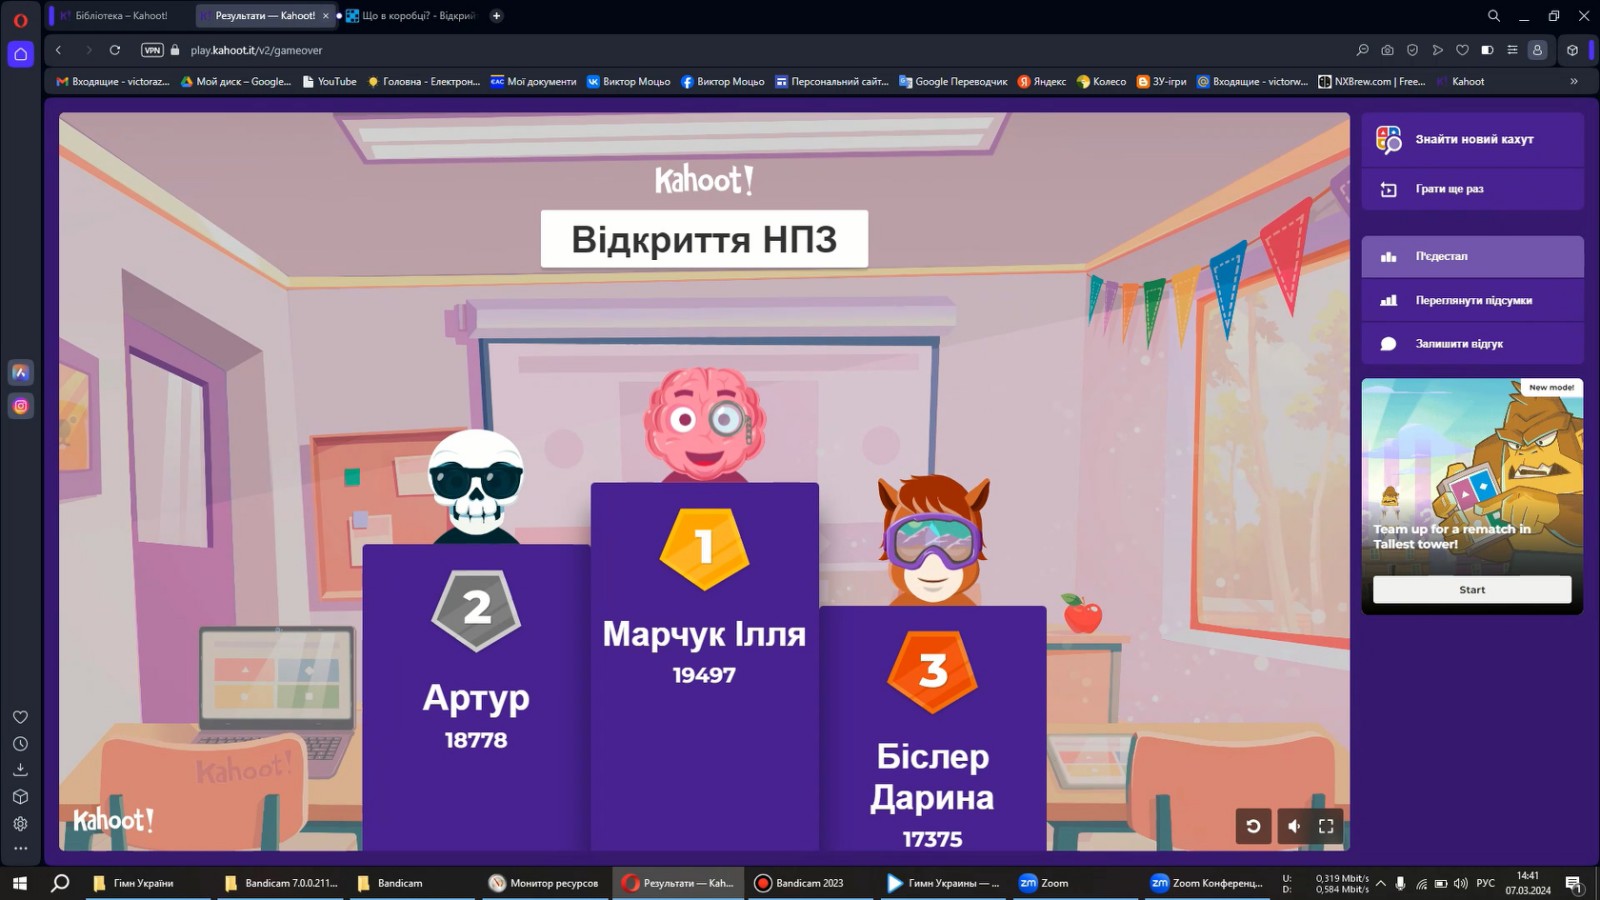1600x900 pixels.
Task: Show hidden system tray icons
Action: point(1381,883)
